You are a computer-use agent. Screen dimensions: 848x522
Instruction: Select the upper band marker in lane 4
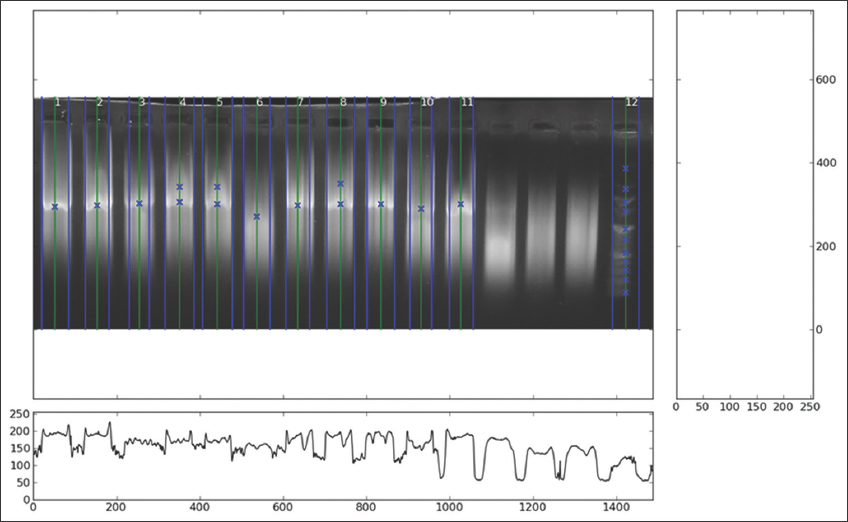pos(180,187)
